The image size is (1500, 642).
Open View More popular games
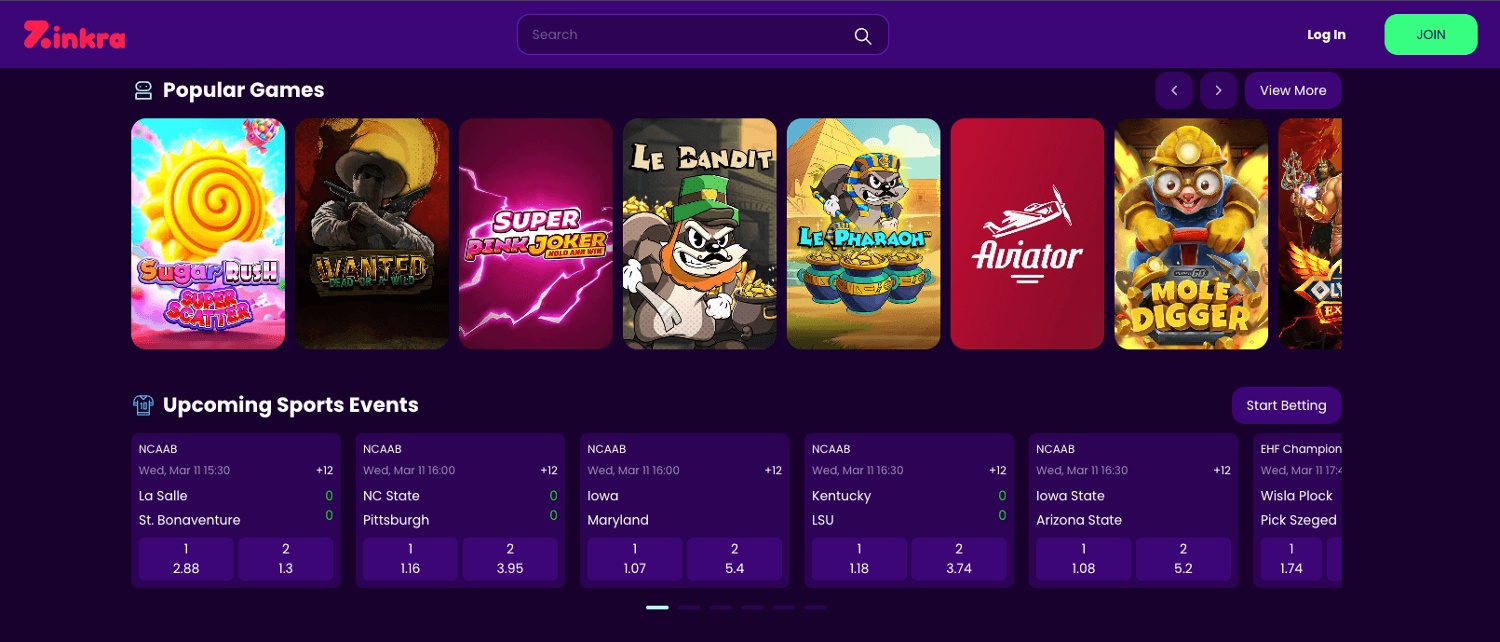(x=1292, y=91)
